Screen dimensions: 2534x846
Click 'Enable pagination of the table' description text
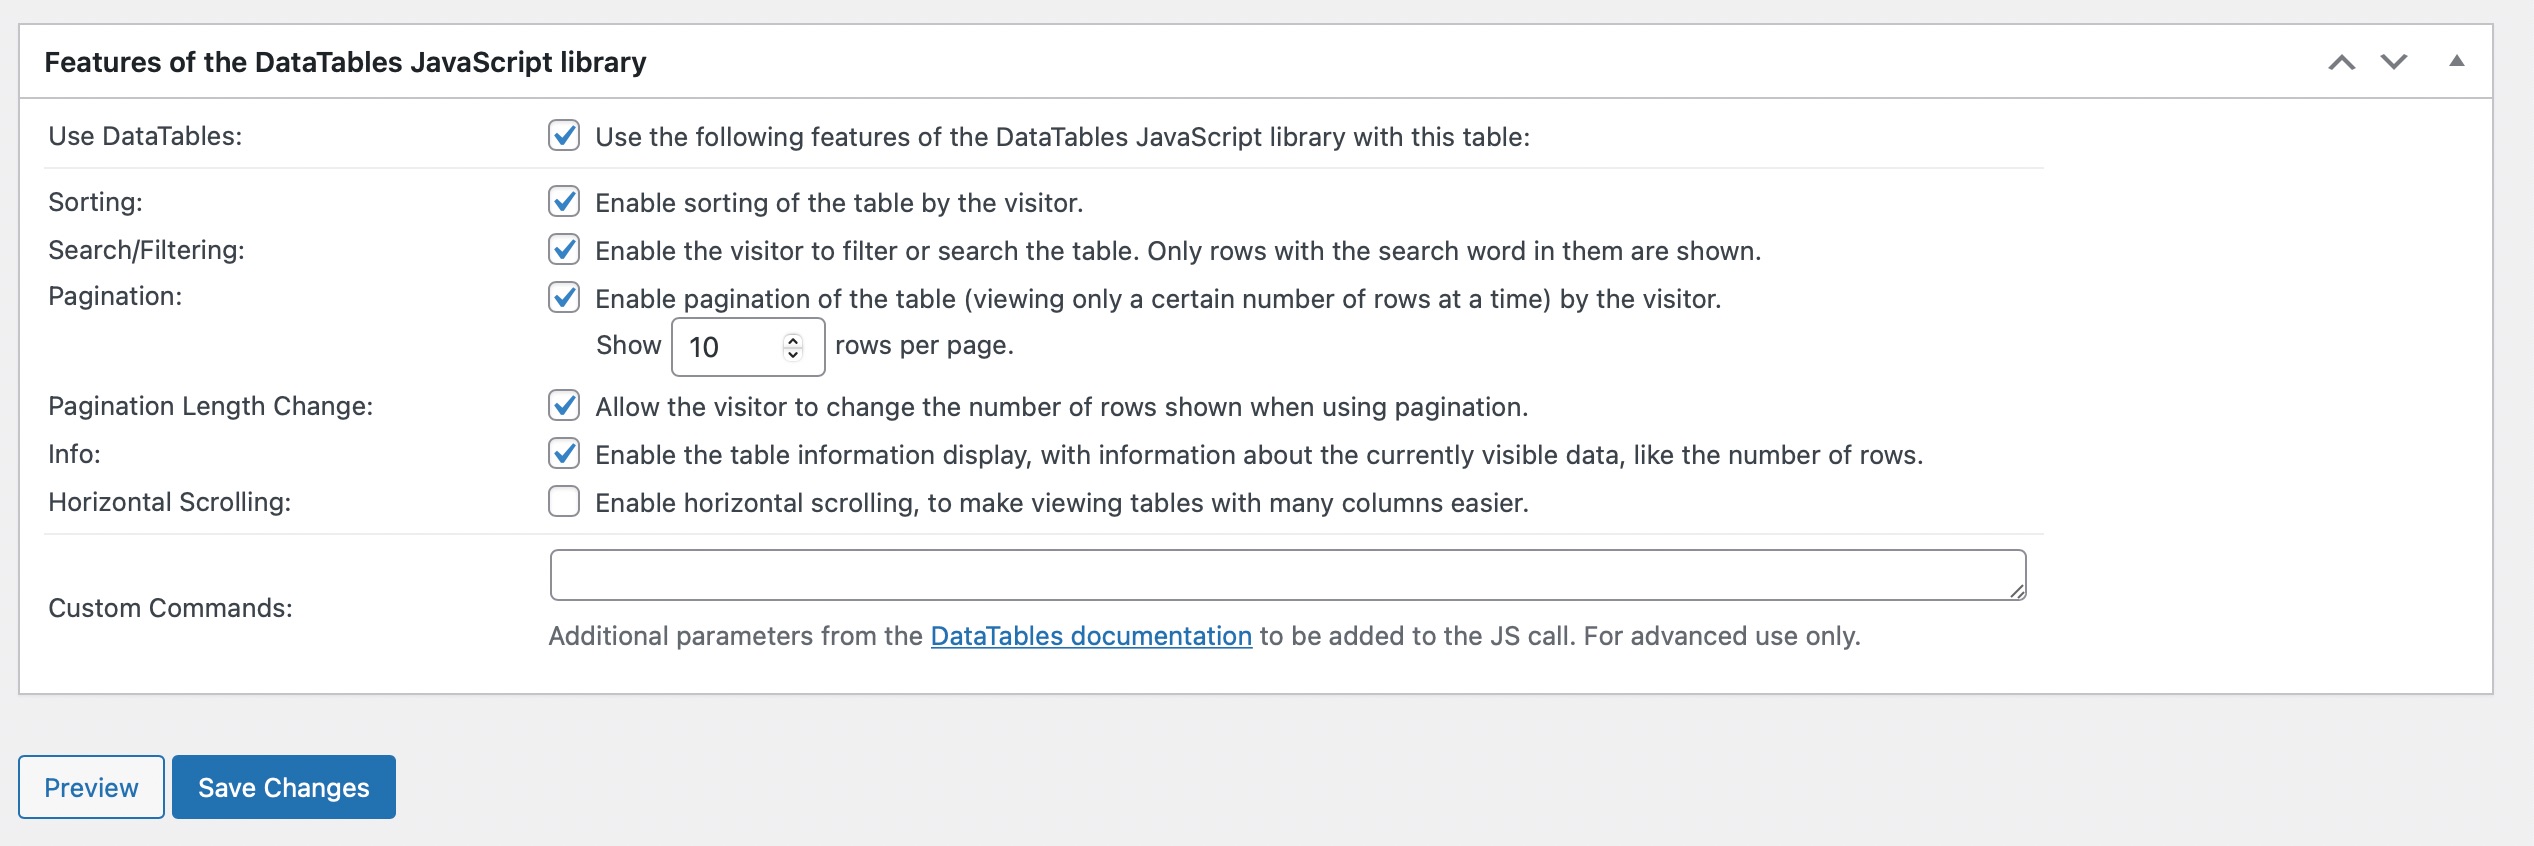point(1158,299)
